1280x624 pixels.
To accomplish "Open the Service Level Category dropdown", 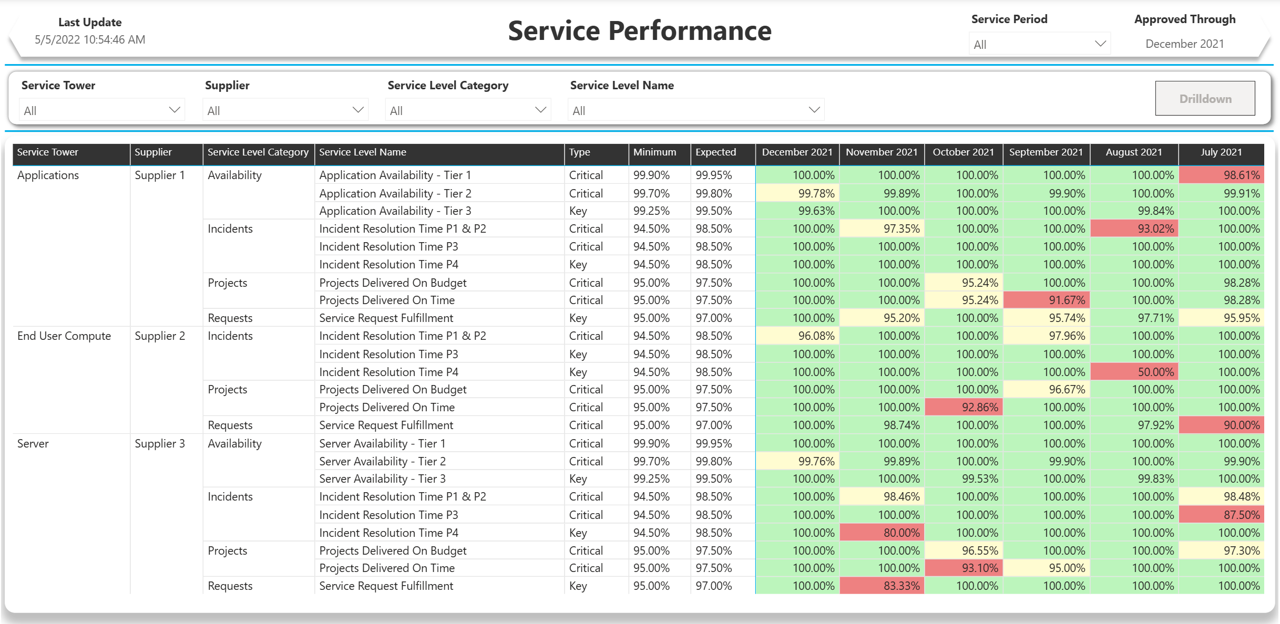I will click(466, 110).
